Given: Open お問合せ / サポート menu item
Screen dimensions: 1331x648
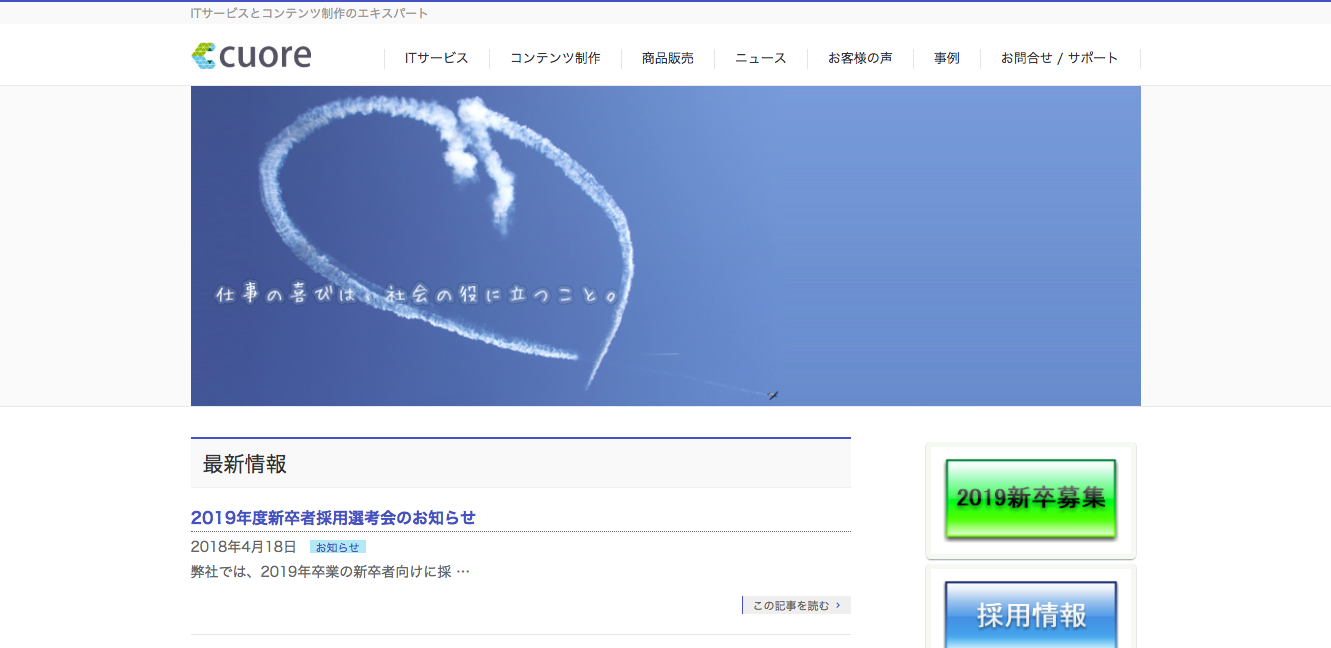Looking at the screenshot, I should point(1060,58).
